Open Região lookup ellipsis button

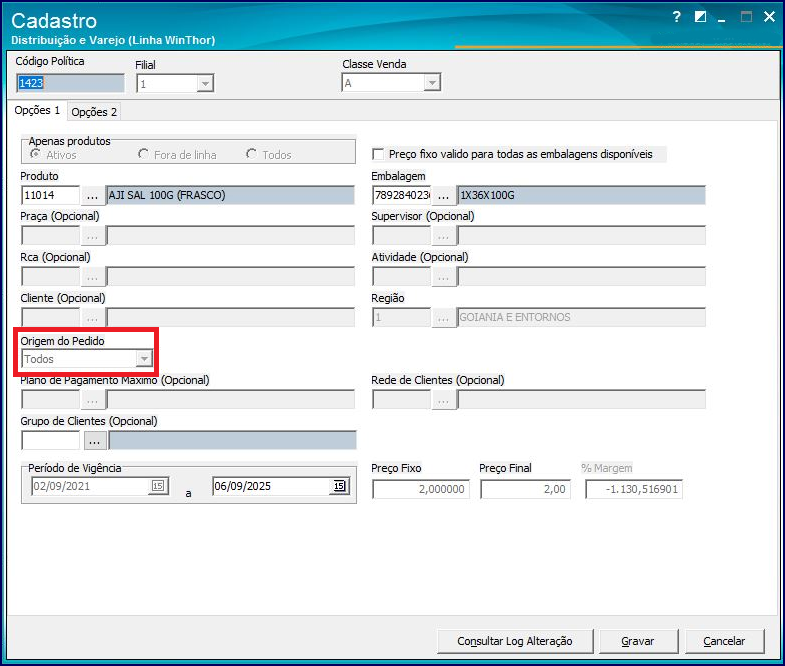444,318
